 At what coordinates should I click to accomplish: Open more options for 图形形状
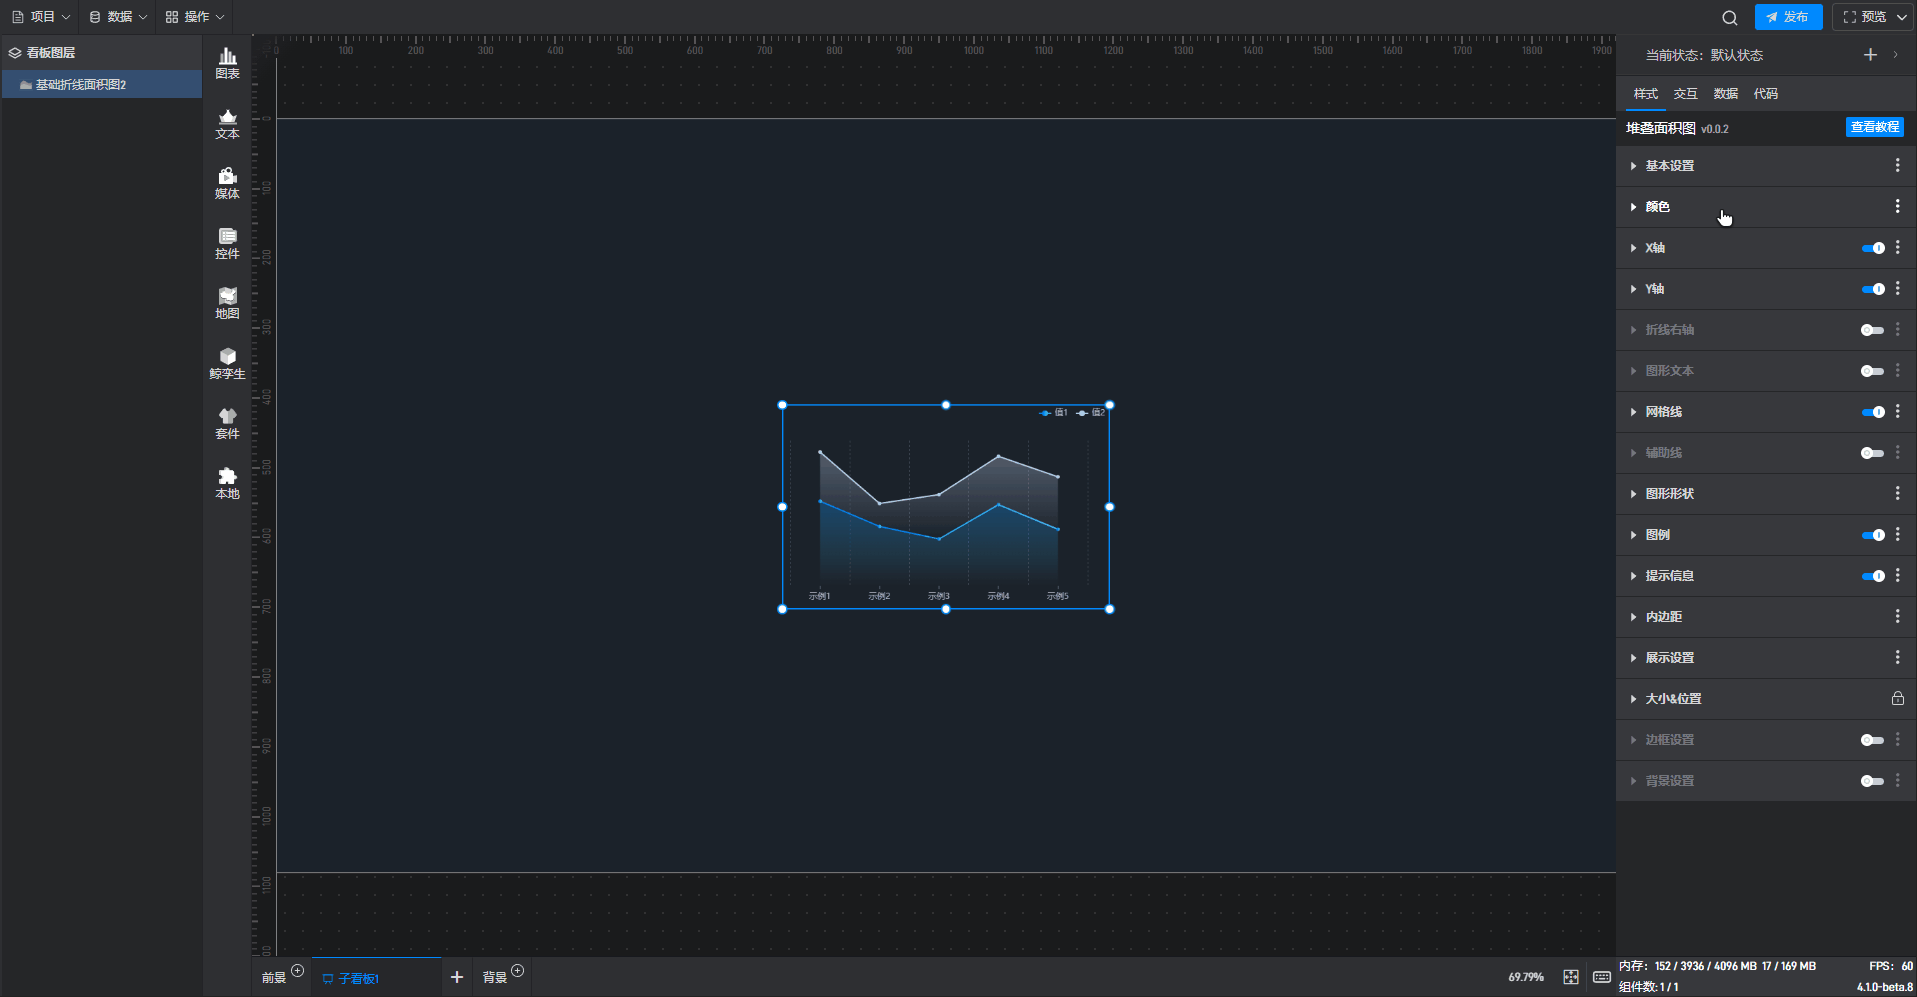tap(1897, 494)
